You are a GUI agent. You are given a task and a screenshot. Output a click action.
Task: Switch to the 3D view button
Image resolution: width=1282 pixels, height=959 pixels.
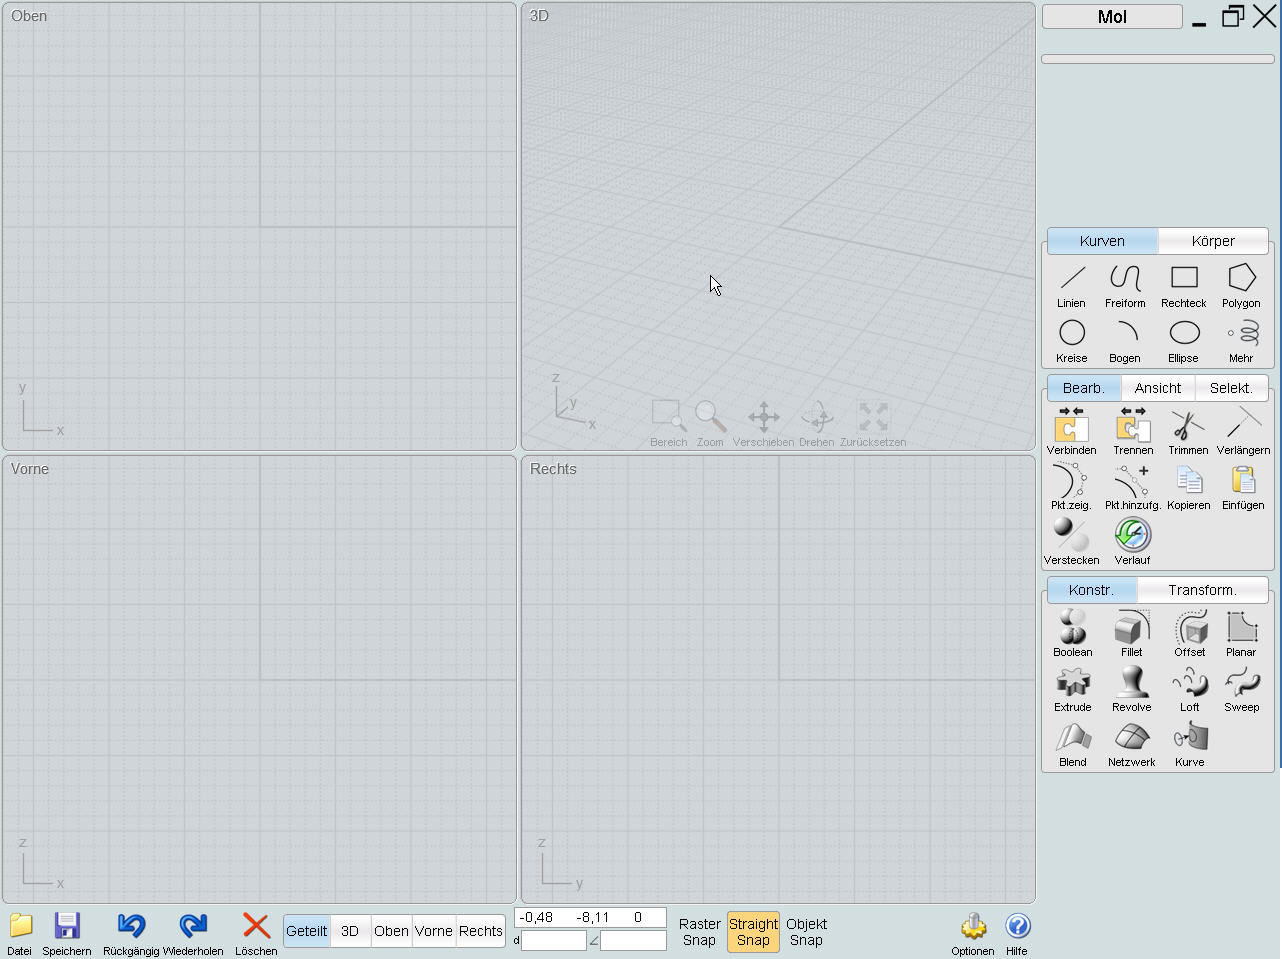tap(350, 931)
